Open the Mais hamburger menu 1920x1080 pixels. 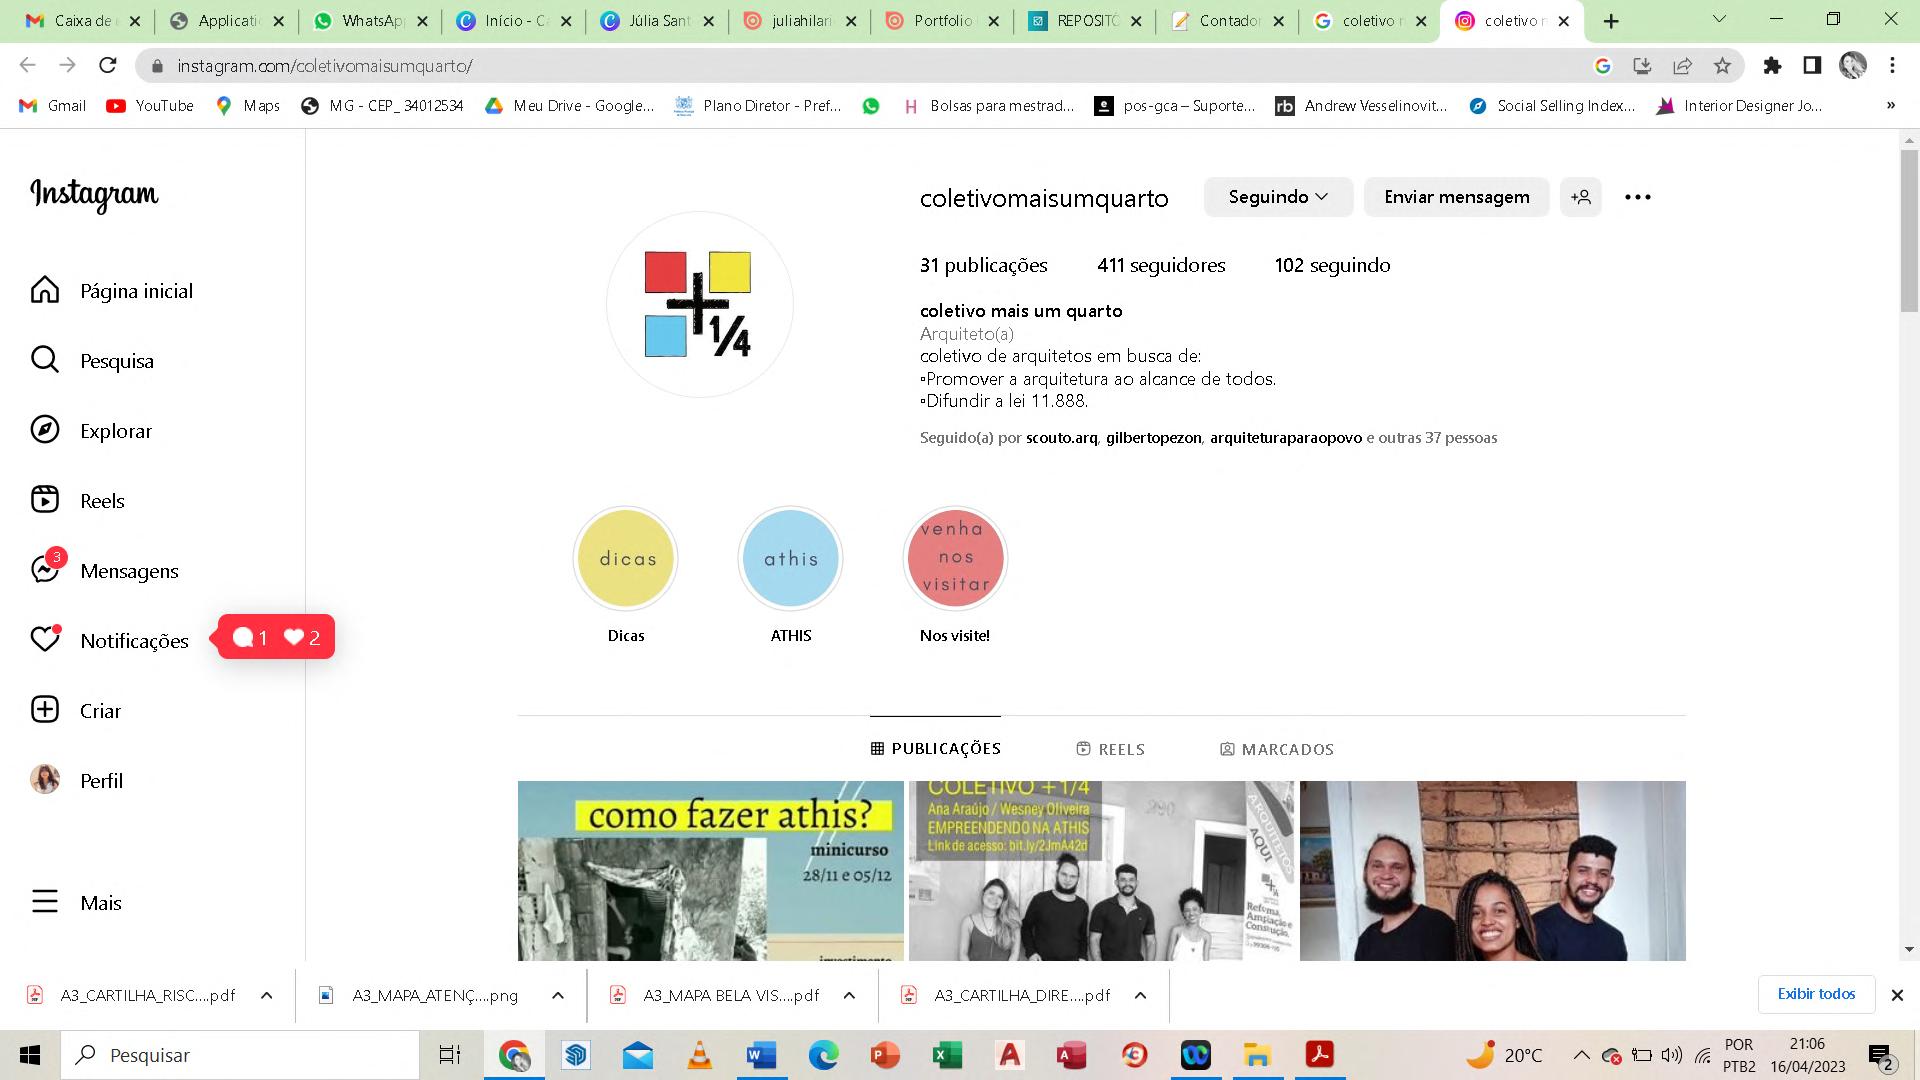coord(45,902)
